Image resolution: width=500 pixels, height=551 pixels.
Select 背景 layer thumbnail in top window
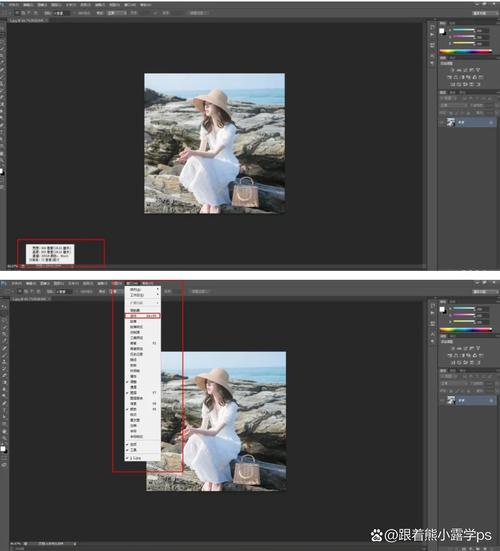451,122
